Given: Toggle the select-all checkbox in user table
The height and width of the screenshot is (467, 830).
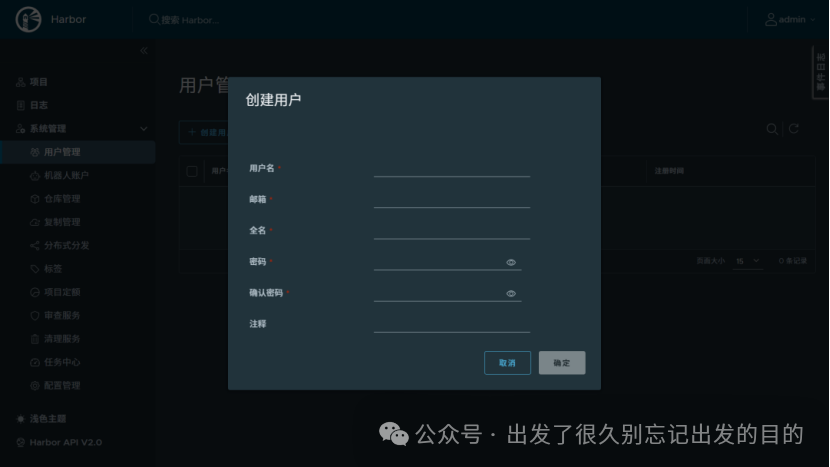Looking at the screenshot, I should (192, 171).
